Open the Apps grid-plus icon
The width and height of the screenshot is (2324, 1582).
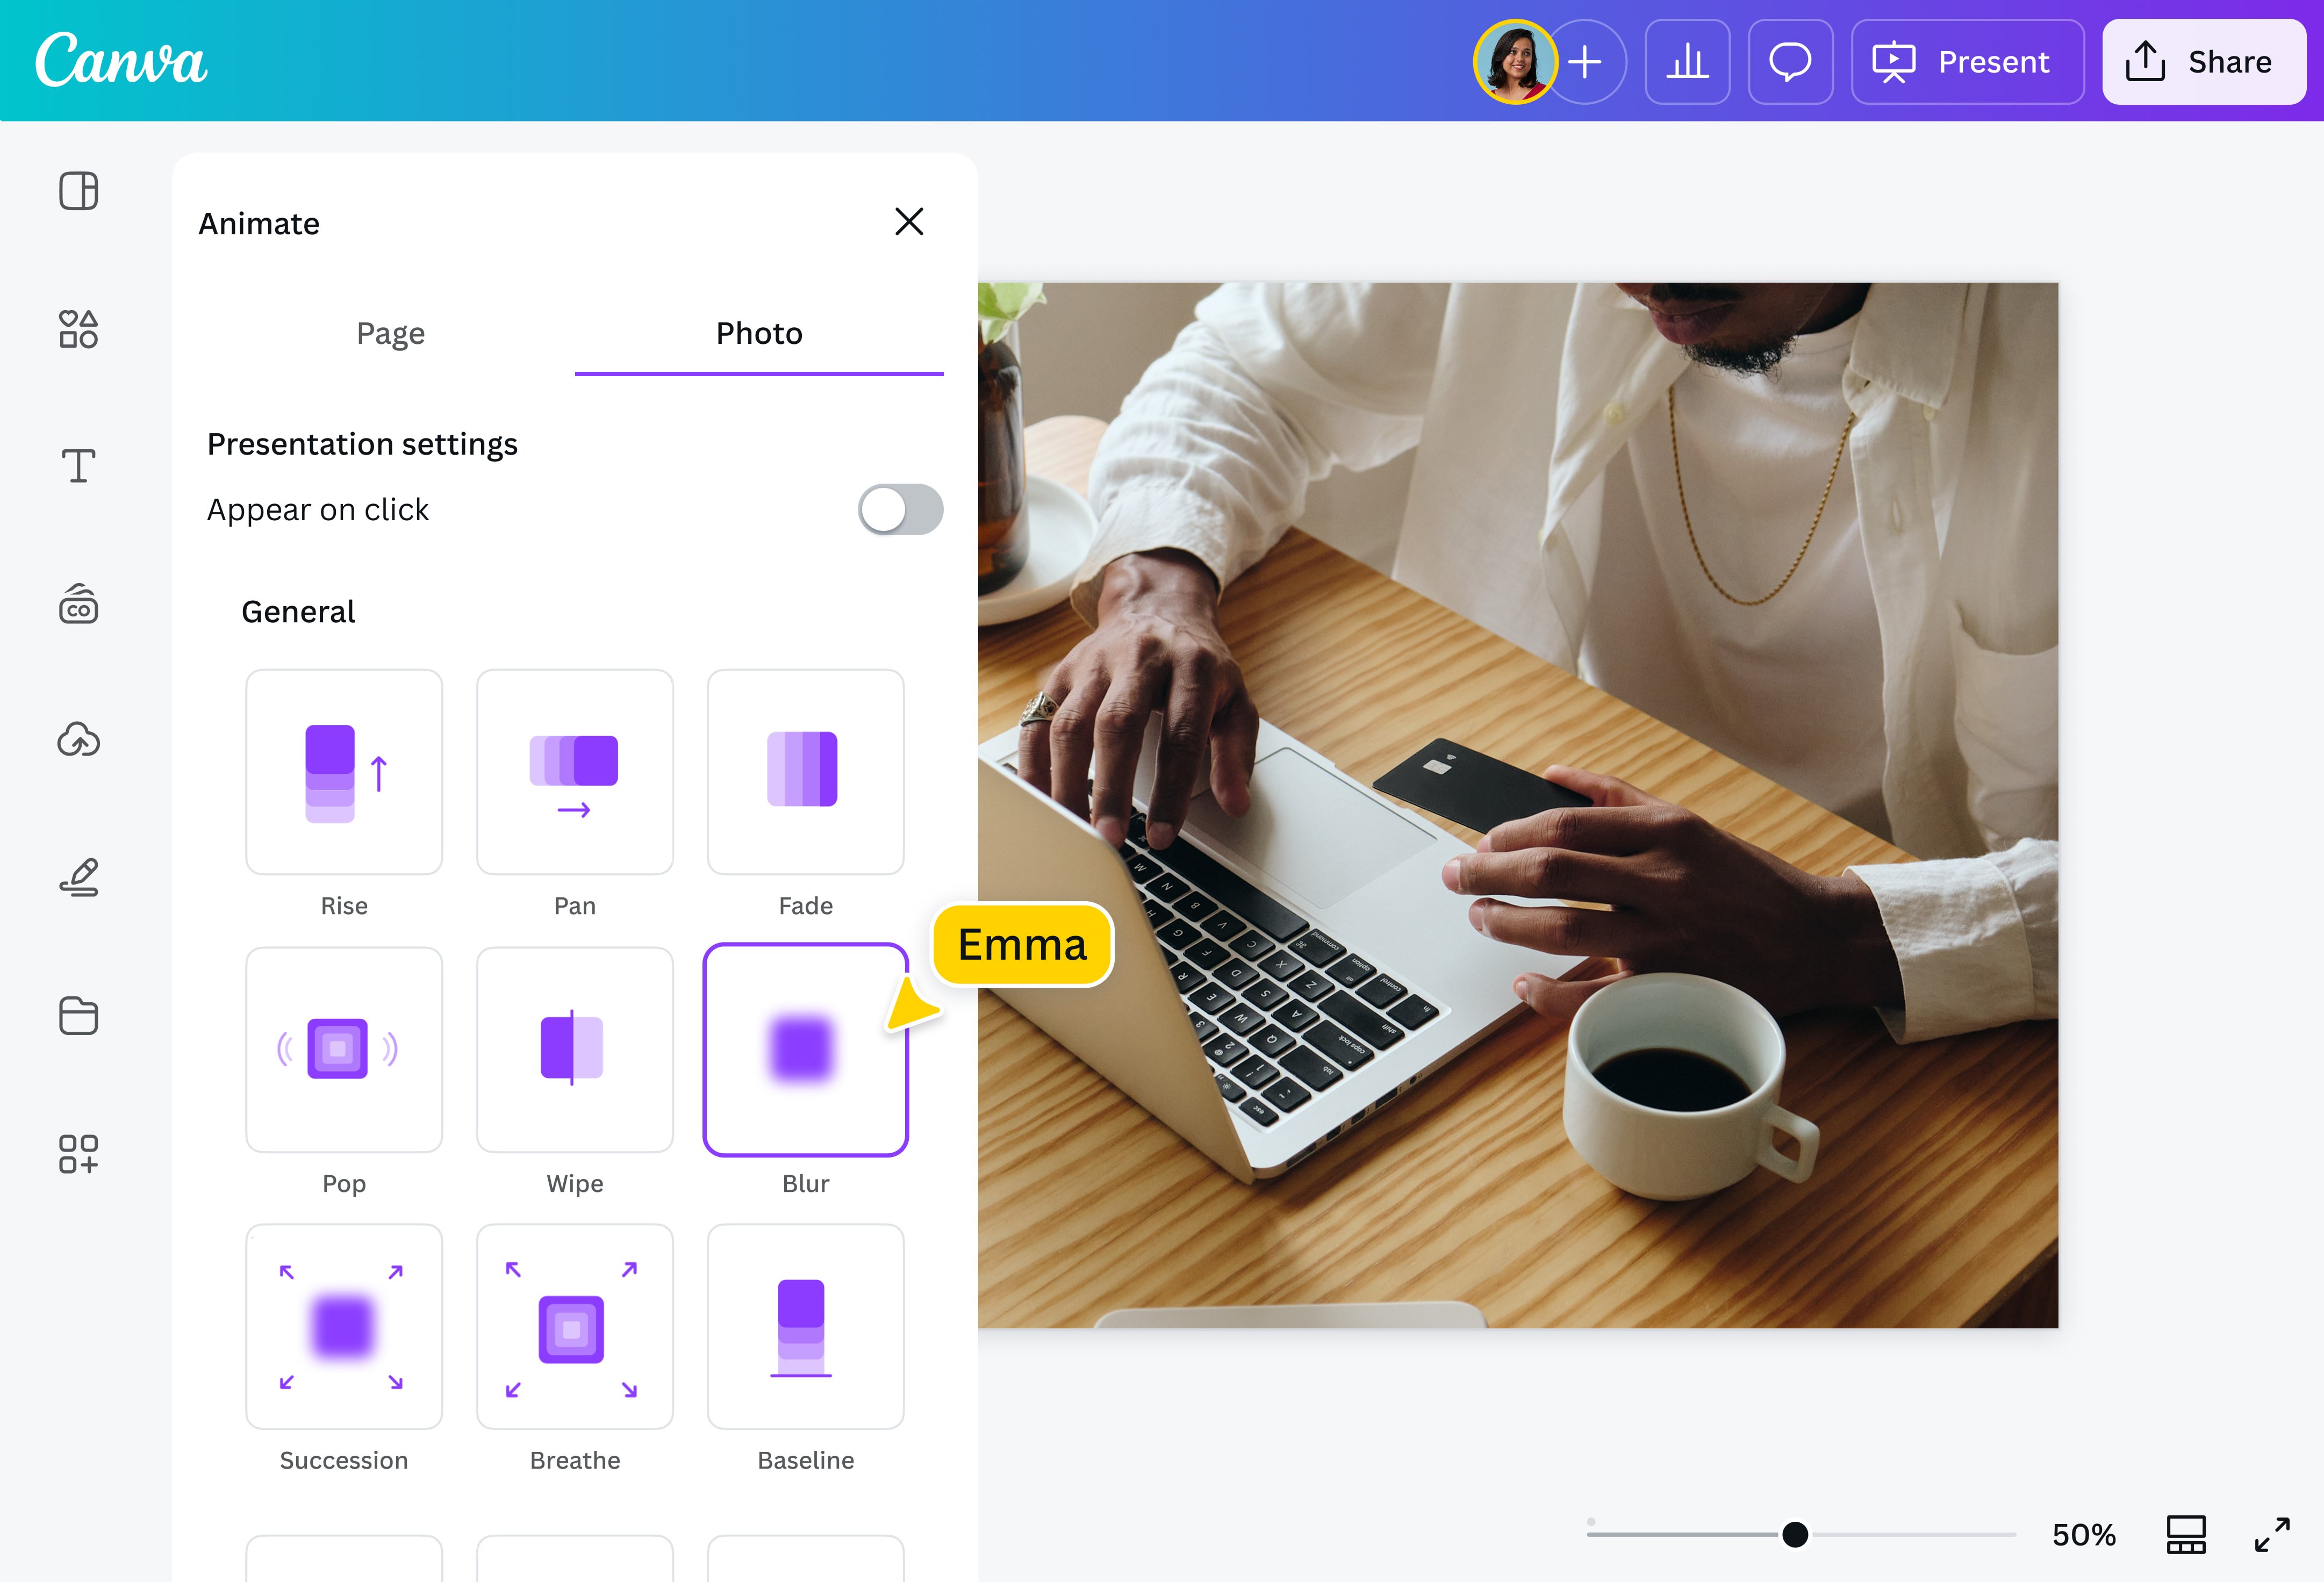[x=78, y=1153]
